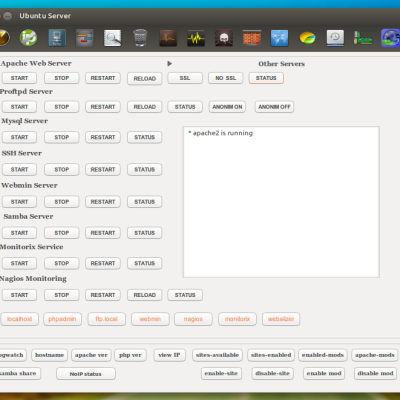Image resolution: width=400 pixels, height=400 pixels.
Task: Check Nagios Monitoring STATUS
Action: (185, 295)
